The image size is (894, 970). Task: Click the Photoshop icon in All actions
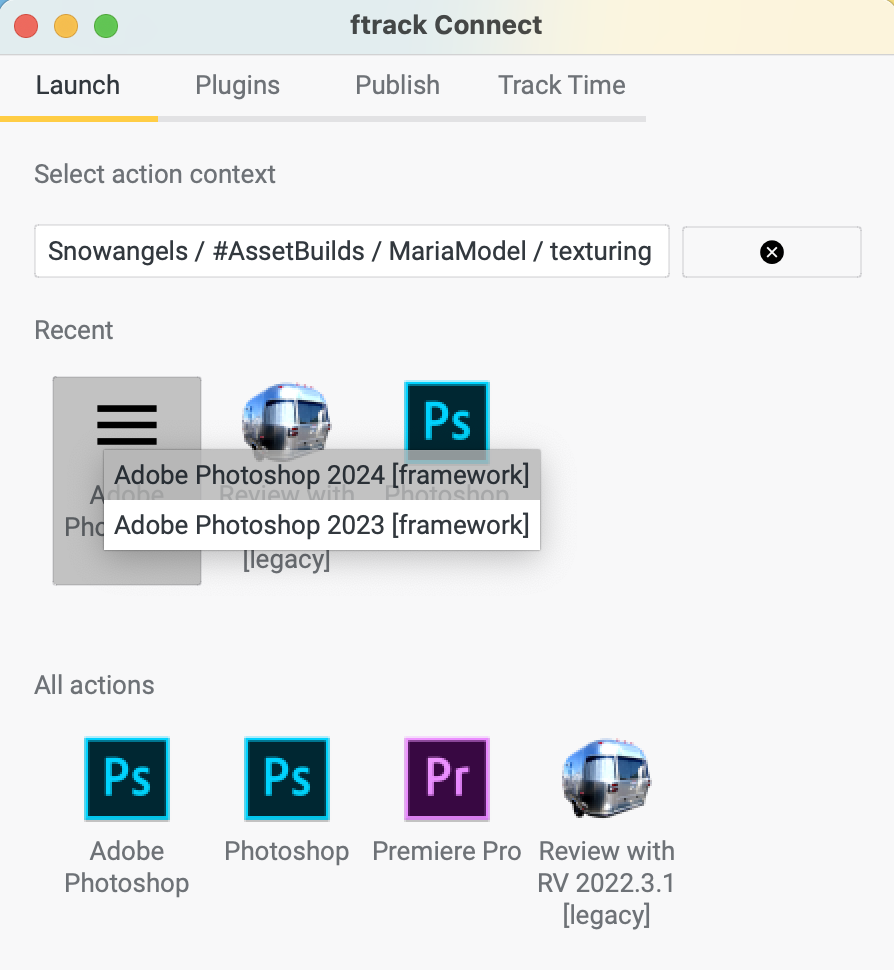286,779
